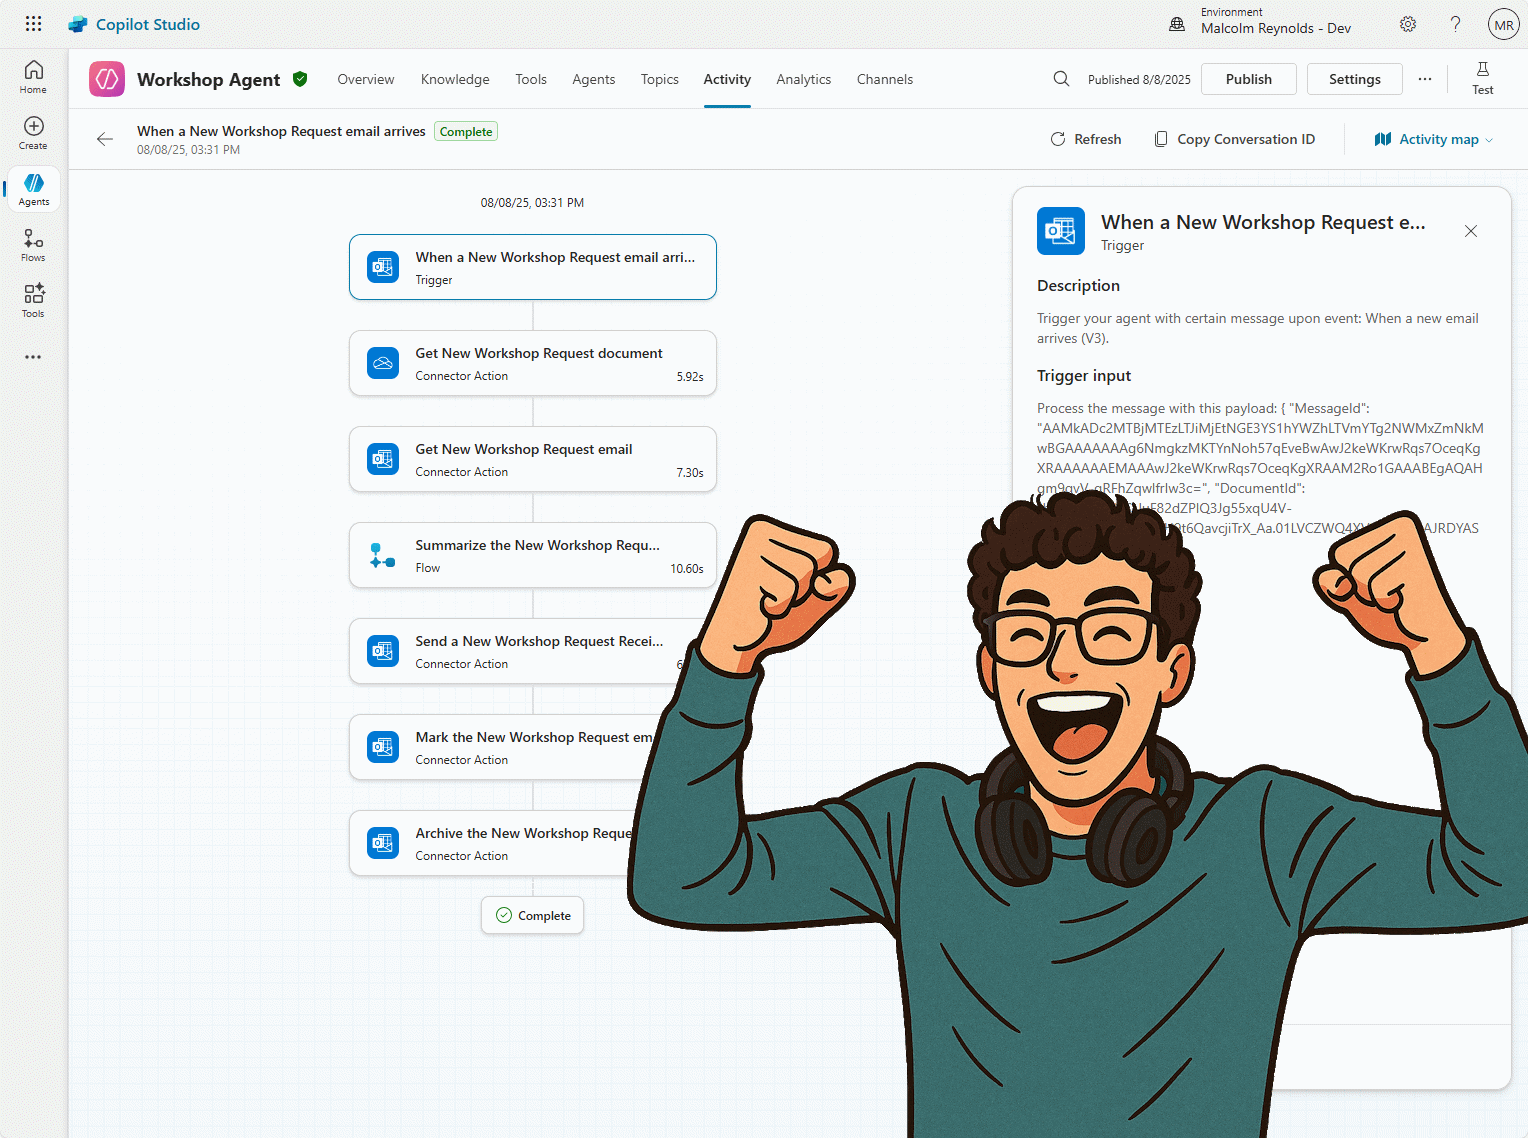Close the trigger details panel
This screenshot has height=1138, width=1528.
1470,231
